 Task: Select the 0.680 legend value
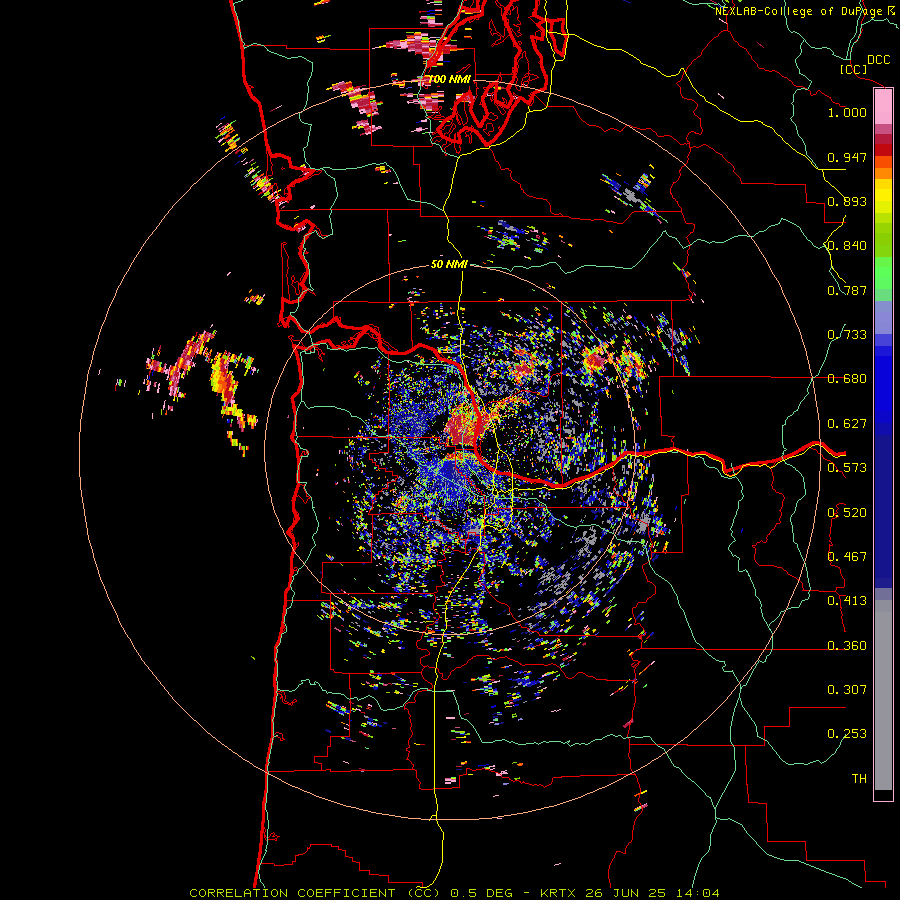(847, 379)
